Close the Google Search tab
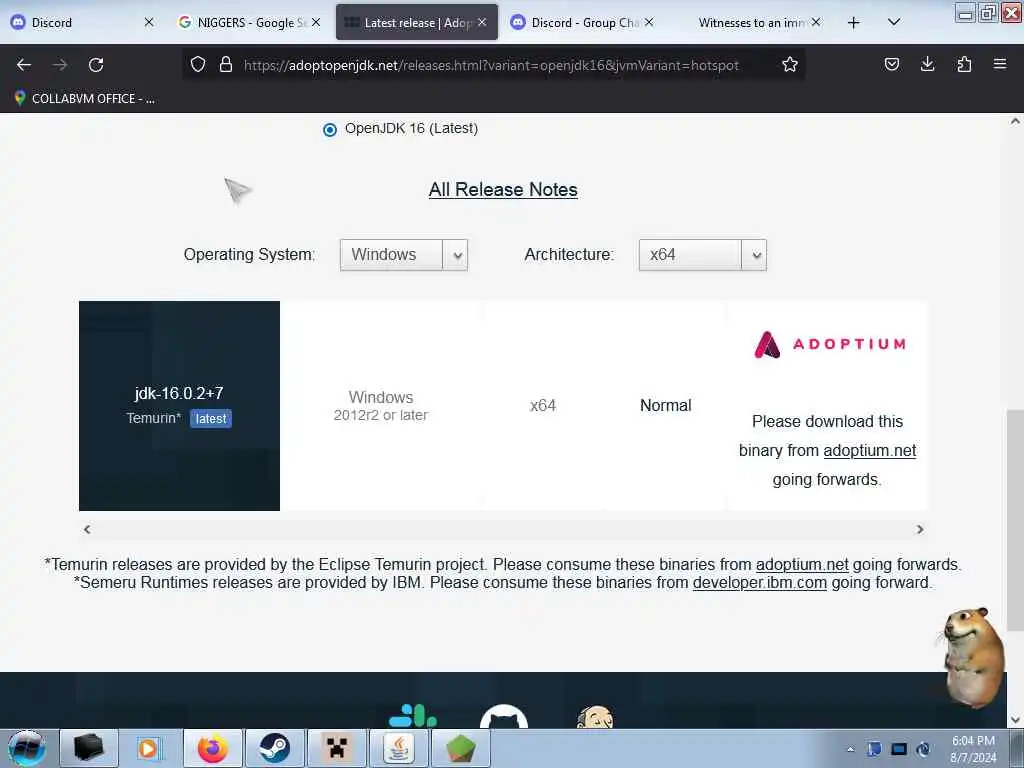1024x768 pixels. (x=316, y=22)
